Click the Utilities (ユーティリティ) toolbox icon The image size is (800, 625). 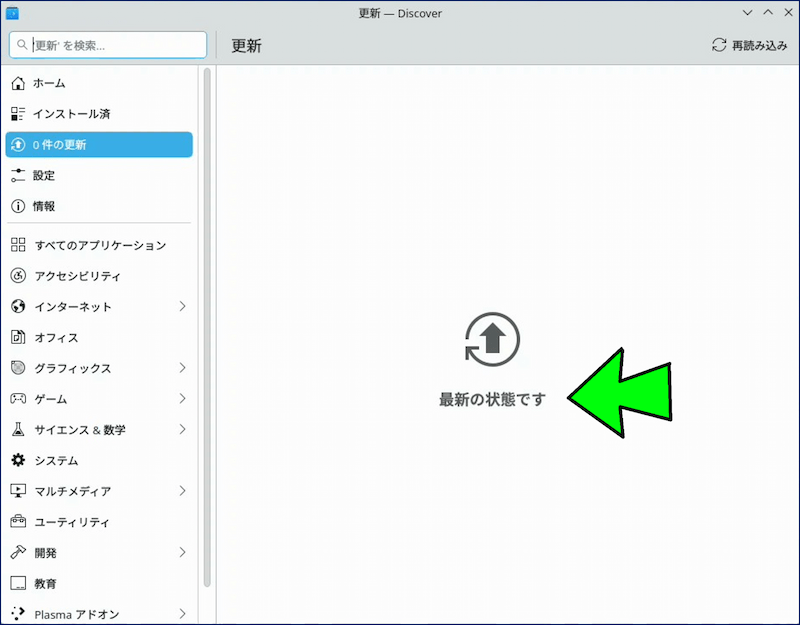(18, 522)
